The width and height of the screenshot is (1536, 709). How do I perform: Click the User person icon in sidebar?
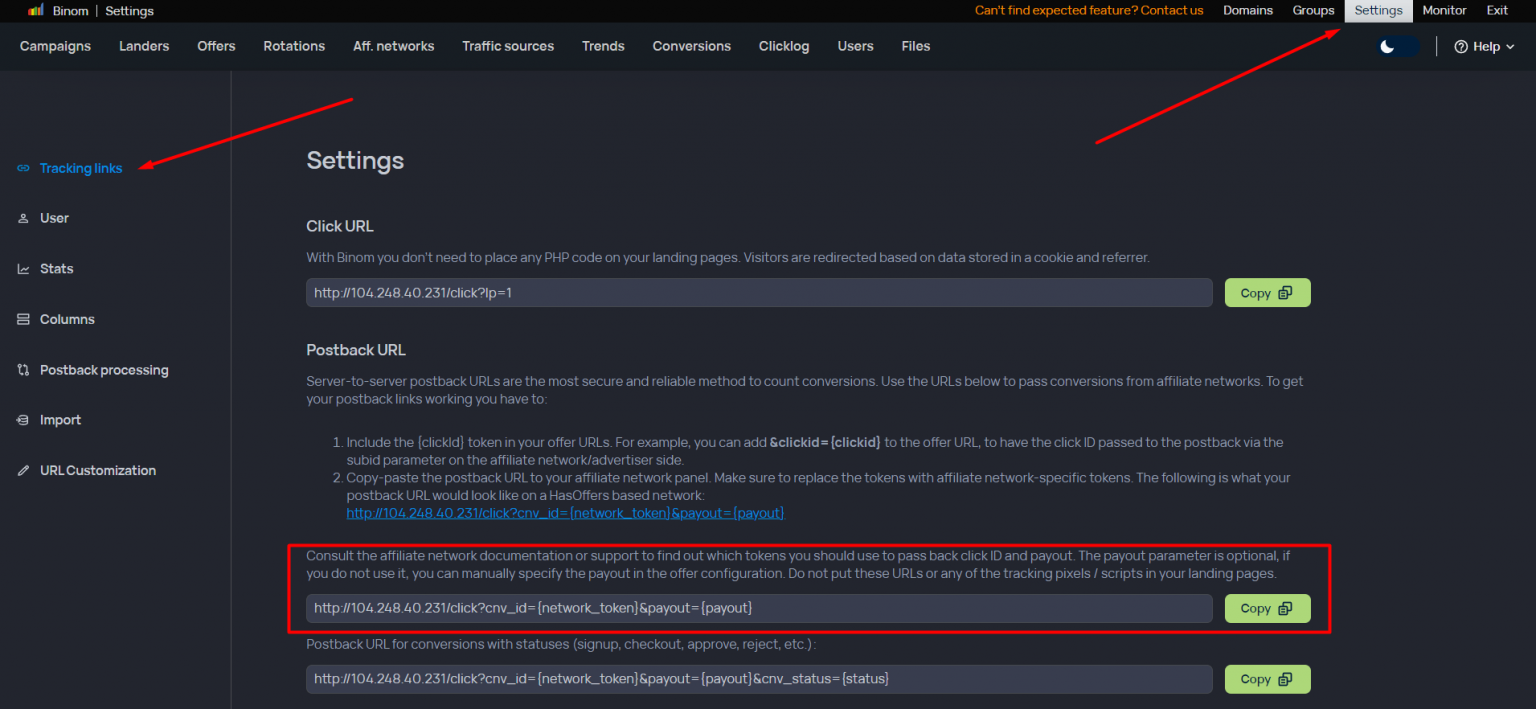pyautogui.click(x=23, y=218)
